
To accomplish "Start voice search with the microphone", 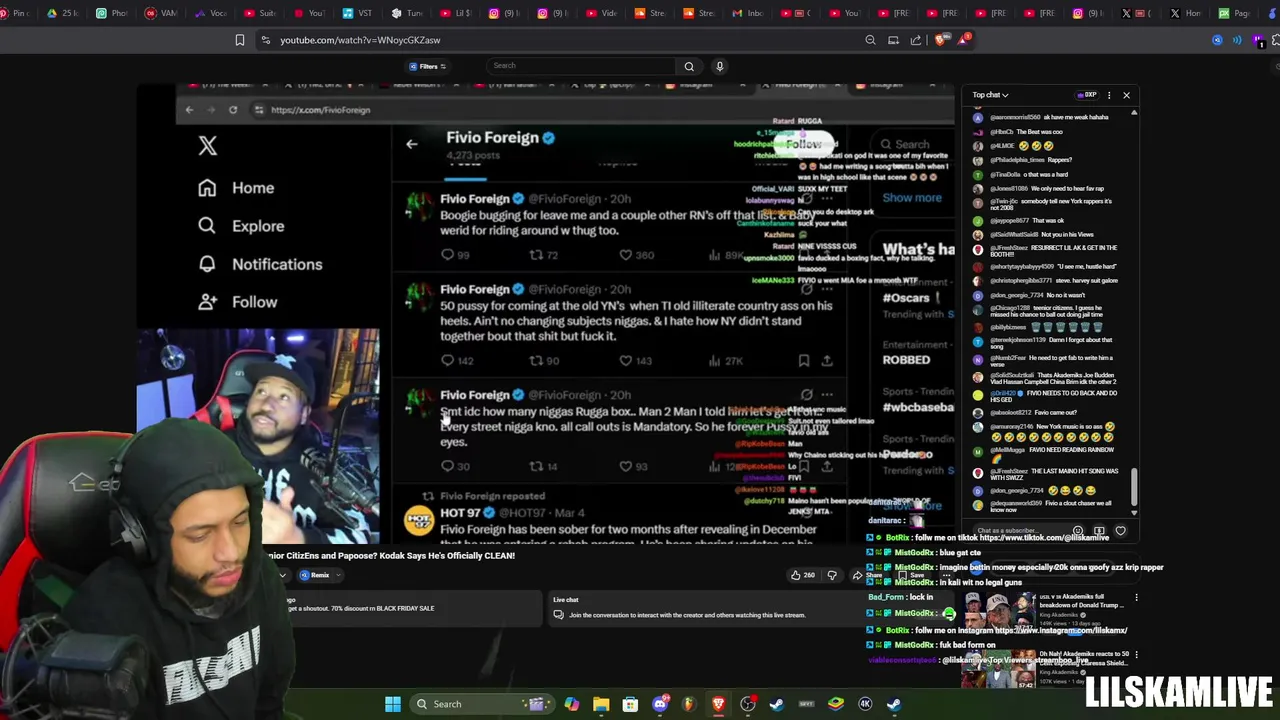I will (719, 66).
